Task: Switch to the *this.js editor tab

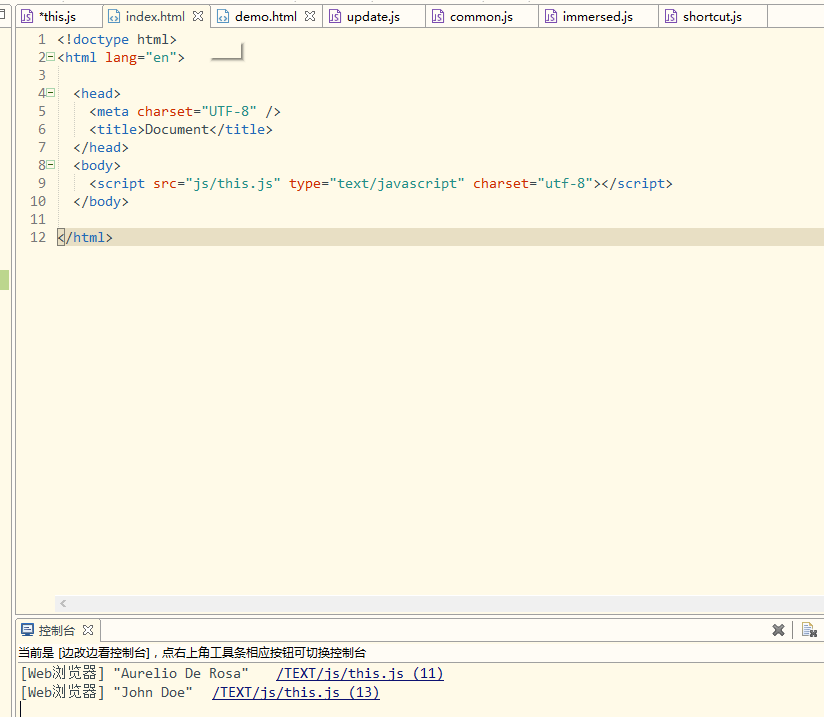Action: point(57,17)
